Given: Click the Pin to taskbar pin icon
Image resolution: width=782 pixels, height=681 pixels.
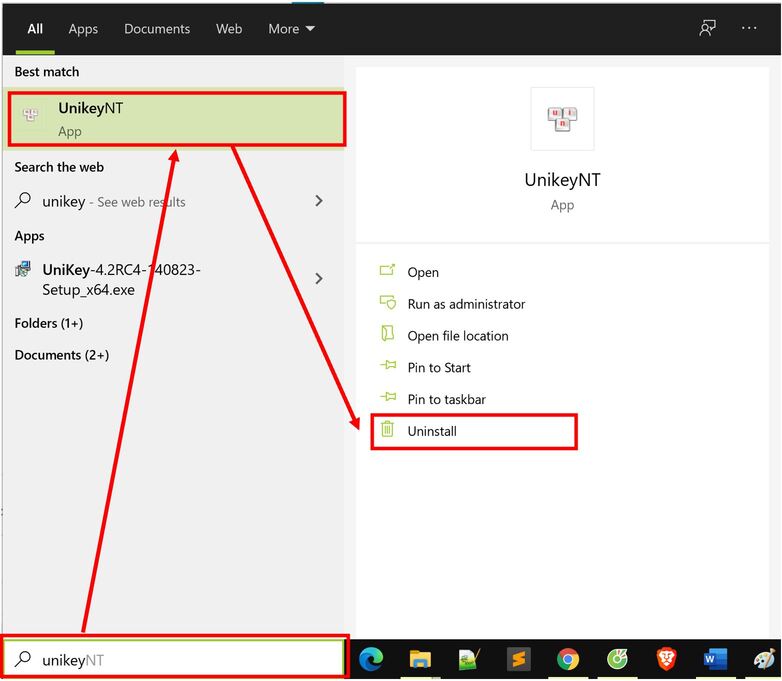Looking at the screenshot, I should click(x=388, y=397).
